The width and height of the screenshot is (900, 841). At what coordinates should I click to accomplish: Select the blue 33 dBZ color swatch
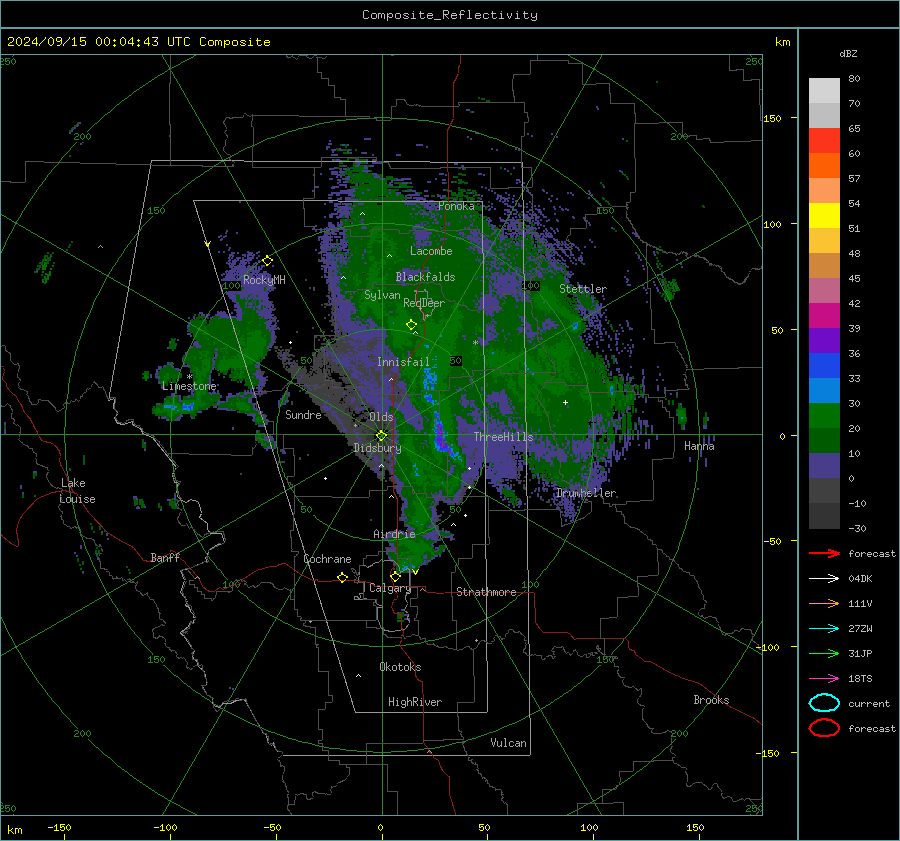(x=824, y=365)
